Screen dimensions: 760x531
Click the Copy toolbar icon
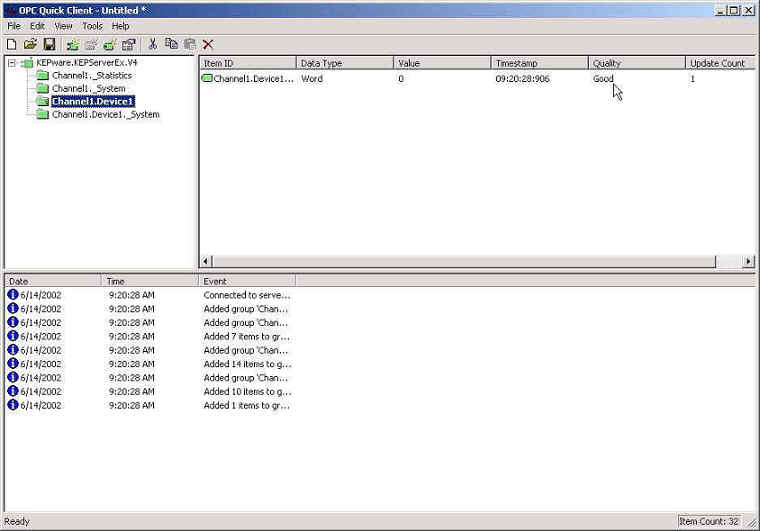(x=171, y=44)
